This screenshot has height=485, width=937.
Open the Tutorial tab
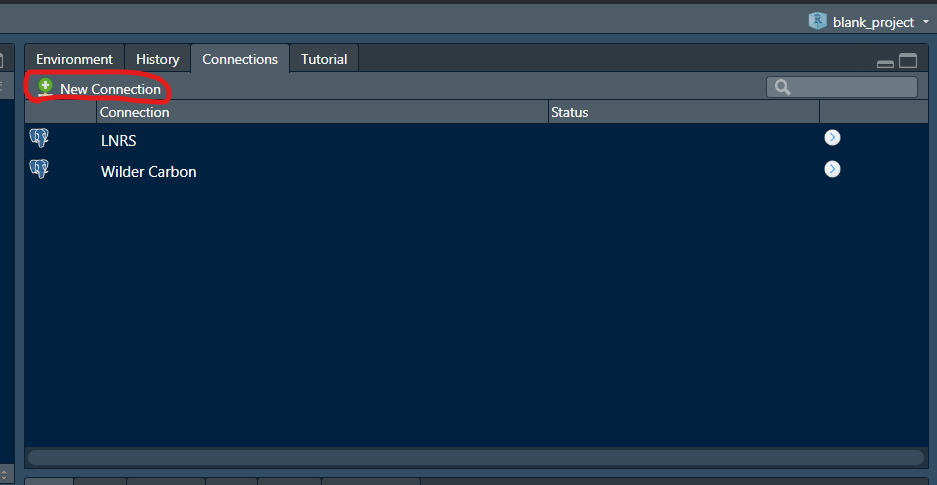click(x=324, y=59)
